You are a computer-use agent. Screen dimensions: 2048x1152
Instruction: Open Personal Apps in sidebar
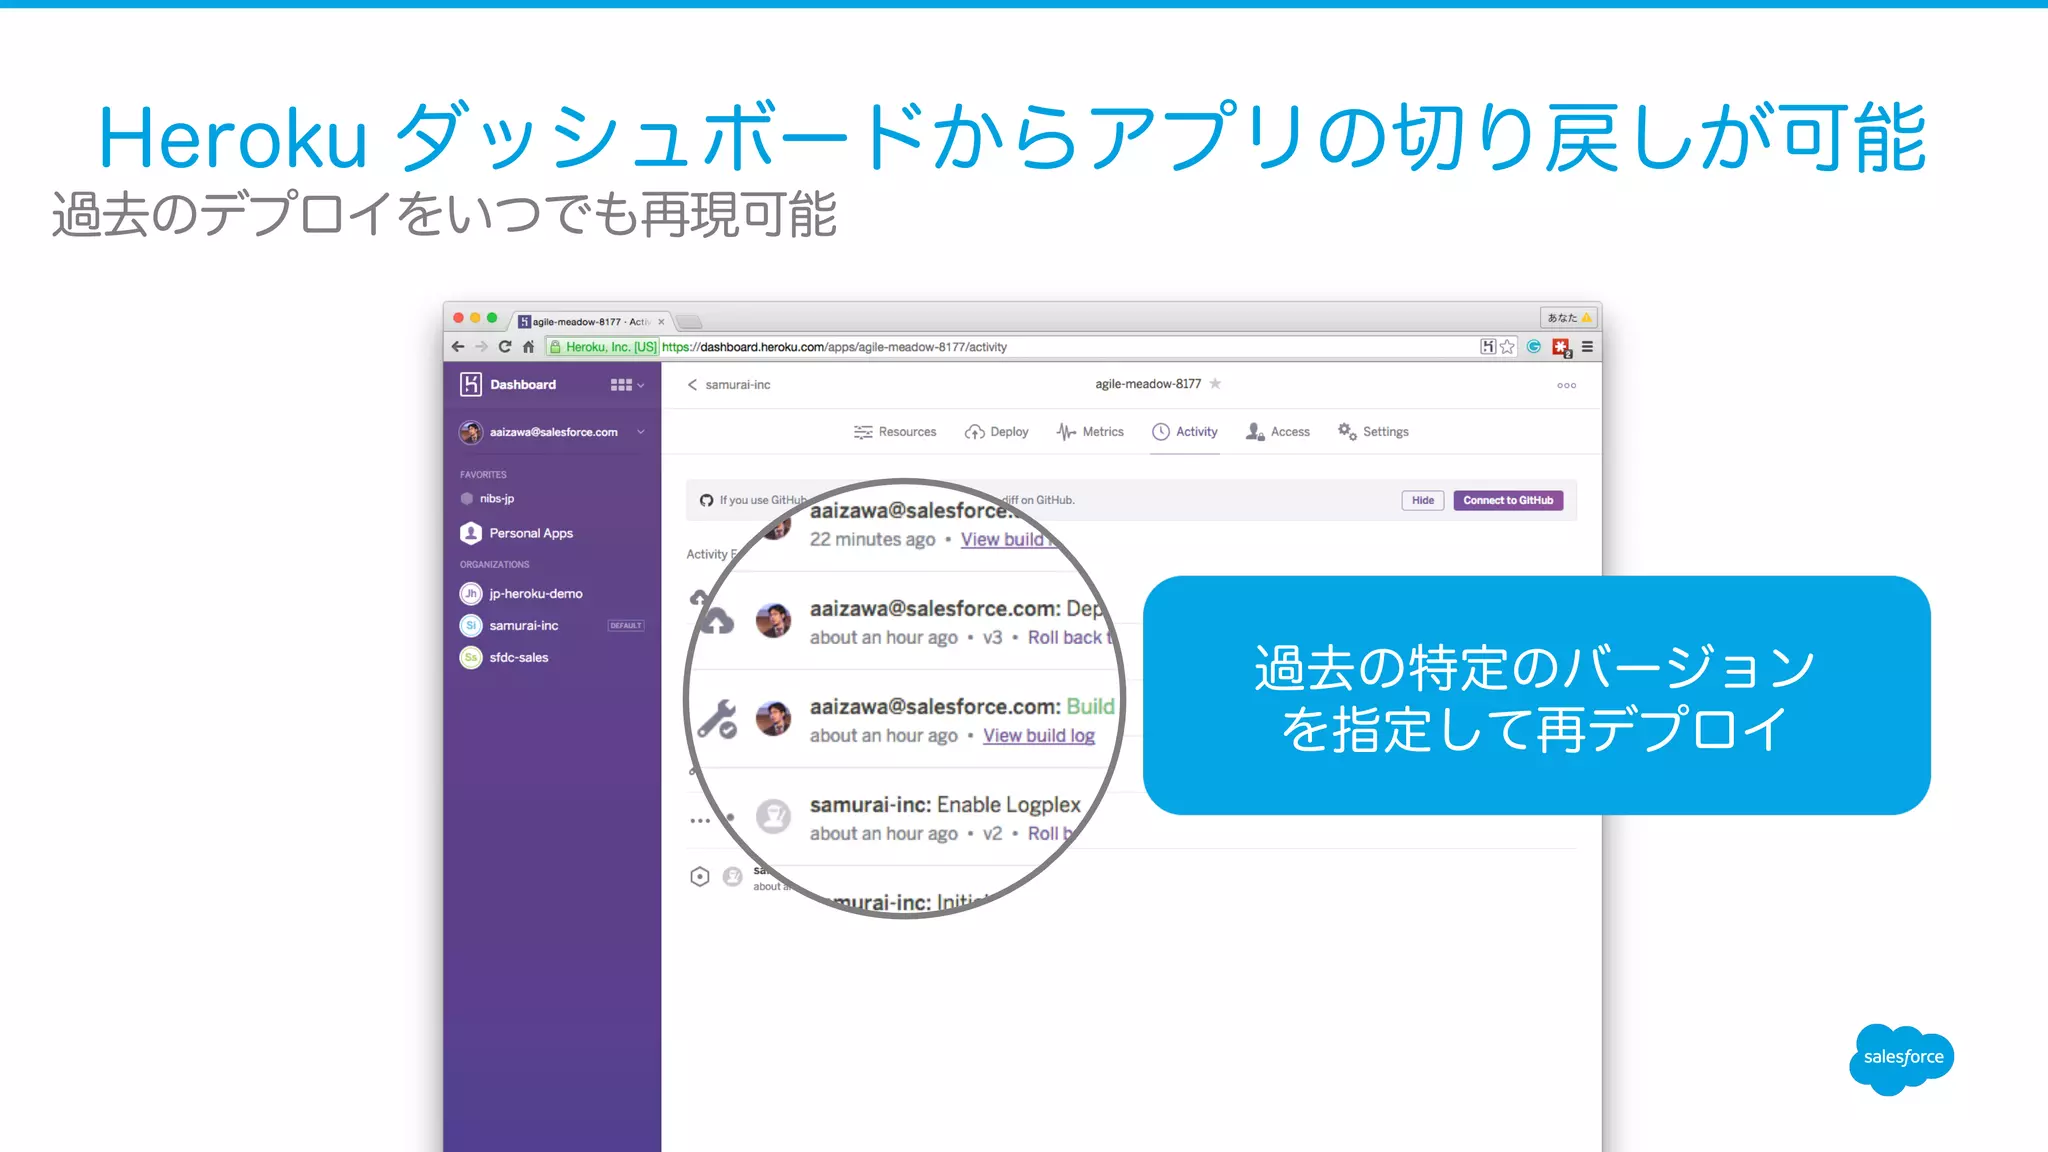tap(517, 533)
